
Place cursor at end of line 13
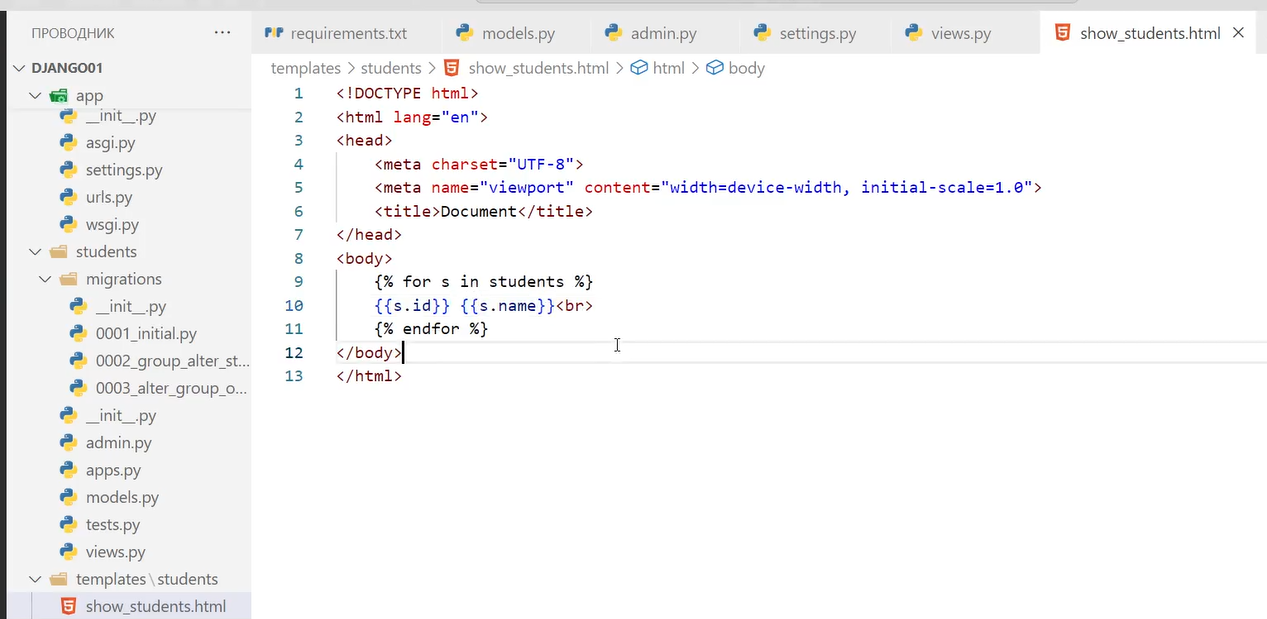(403, 376)
